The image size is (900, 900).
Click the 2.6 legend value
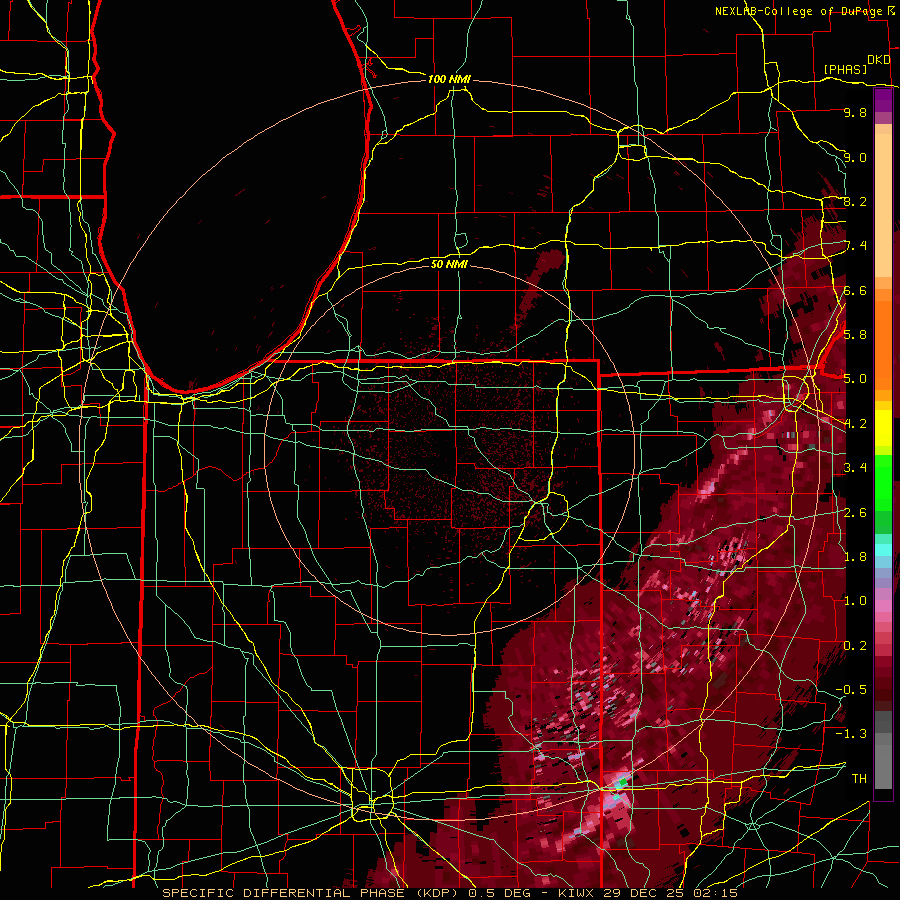point(855,512)
